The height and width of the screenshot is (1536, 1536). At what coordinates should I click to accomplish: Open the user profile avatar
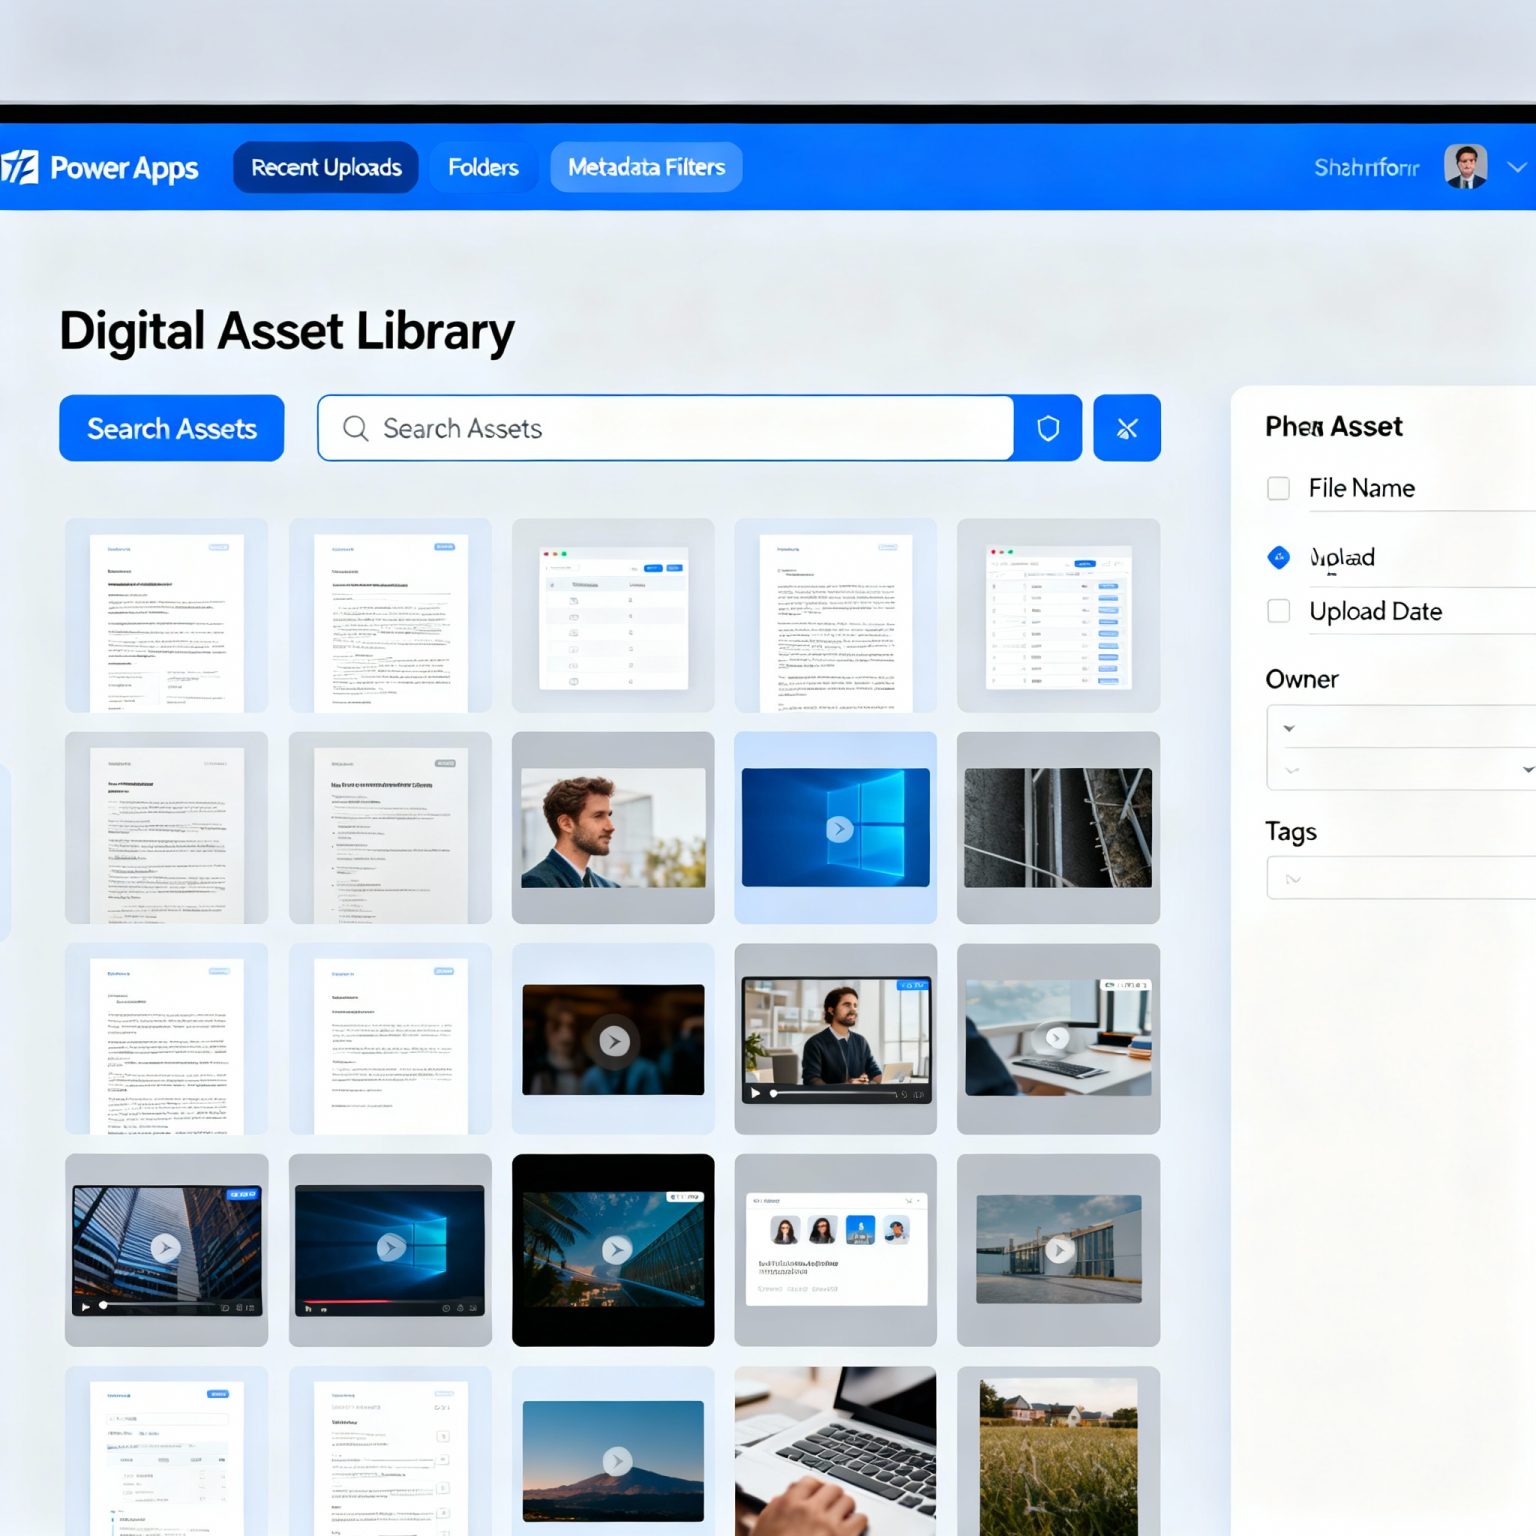pyautogui.click(x=1465, y=168)
